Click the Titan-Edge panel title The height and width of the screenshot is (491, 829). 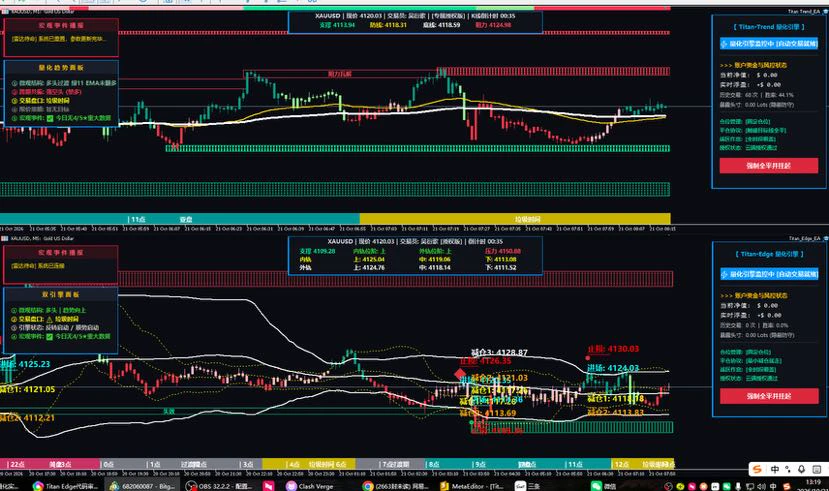coord(769,254)
